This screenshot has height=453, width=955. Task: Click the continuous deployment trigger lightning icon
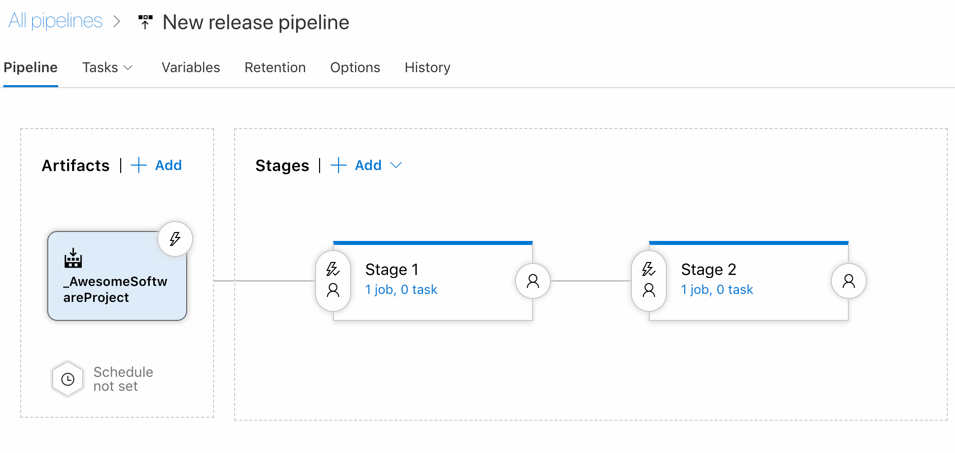(x=175, y=239)
